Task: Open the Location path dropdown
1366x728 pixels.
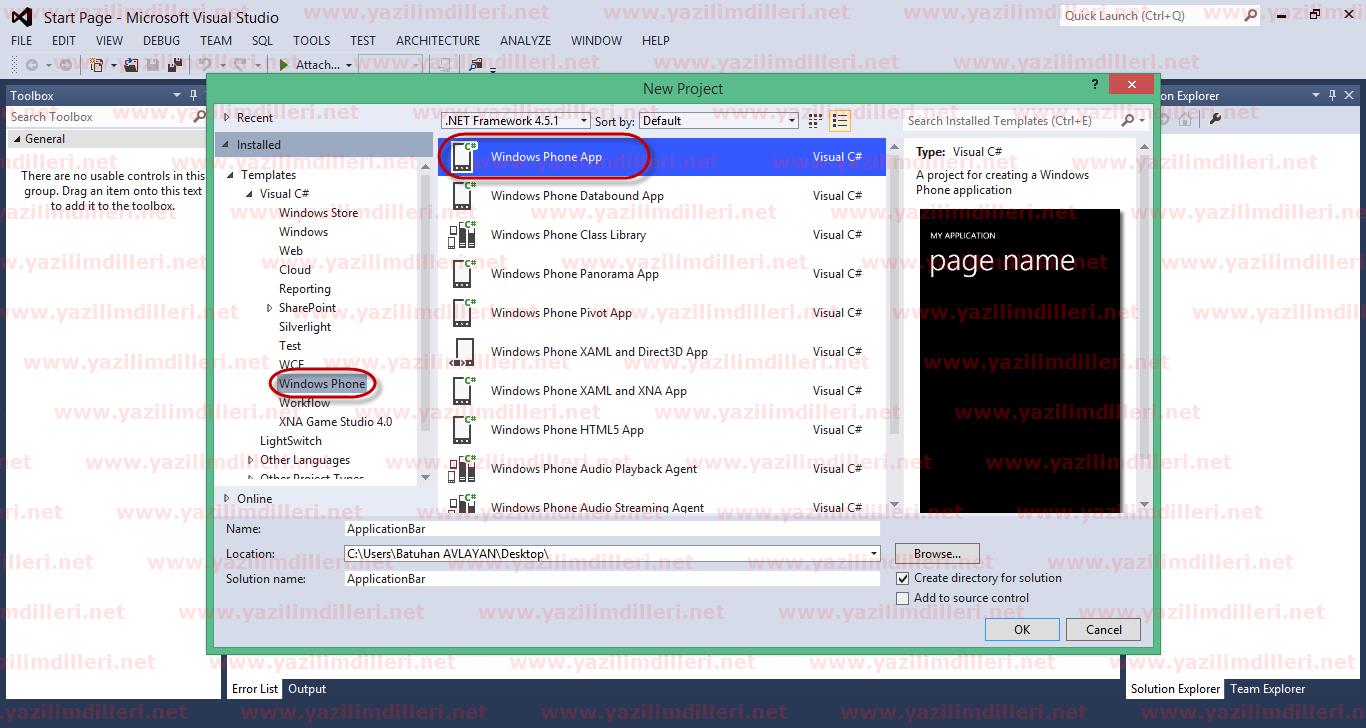Action: tap(874, 554)
